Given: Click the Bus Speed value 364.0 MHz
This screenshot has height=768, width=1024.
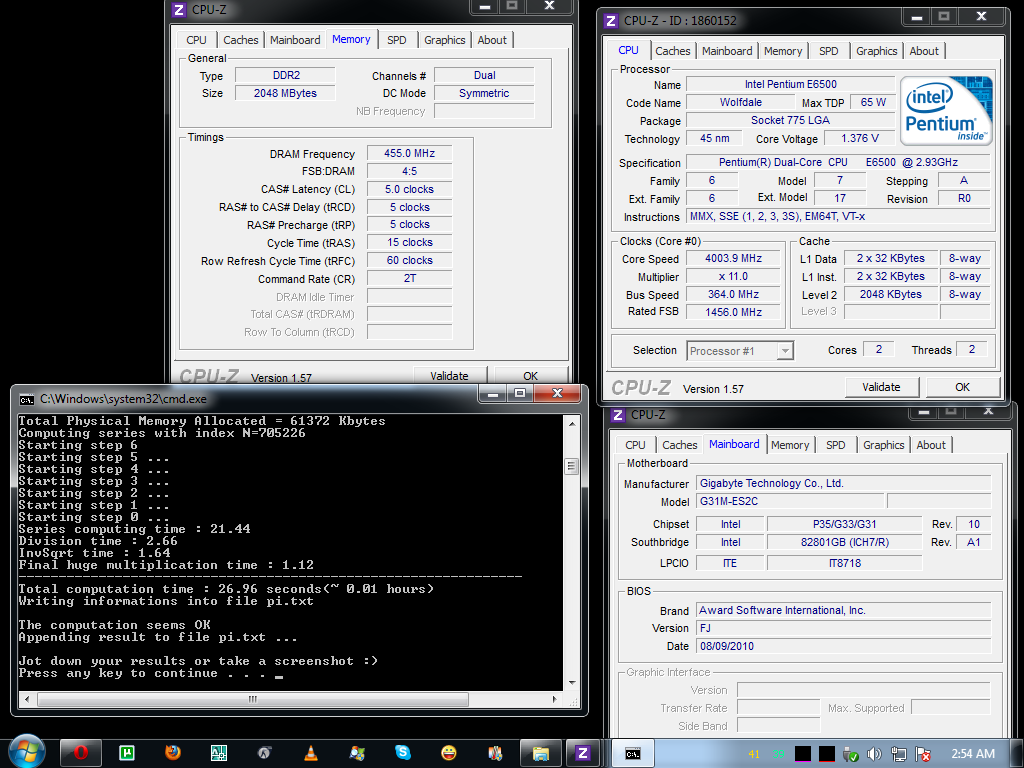Looking at the screenshot, I should click(733, 295).
